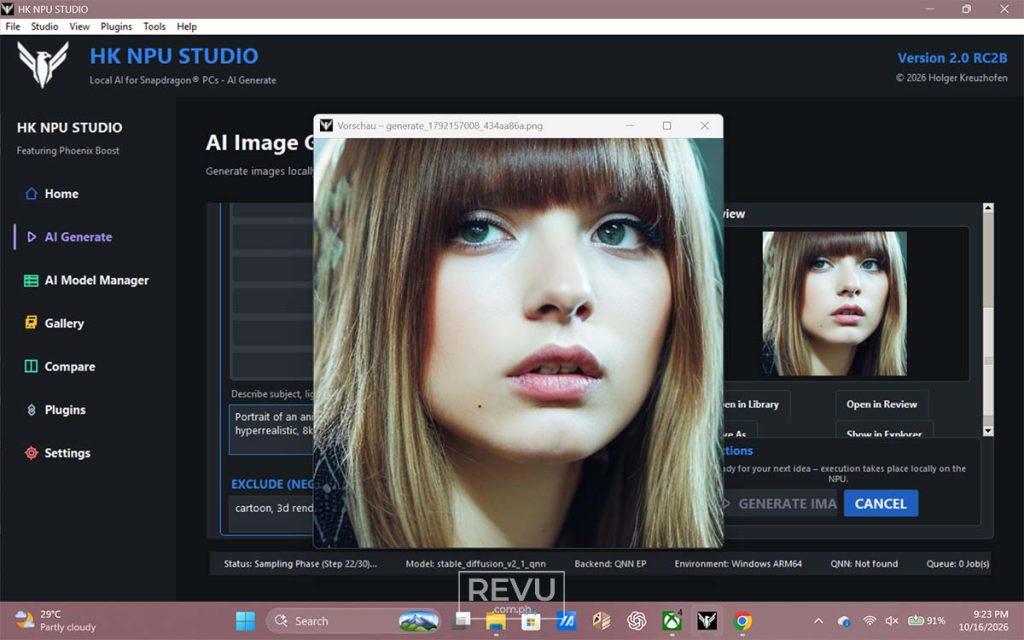
Task: Click the battery 91% indicator
Action: pos(927,621)
